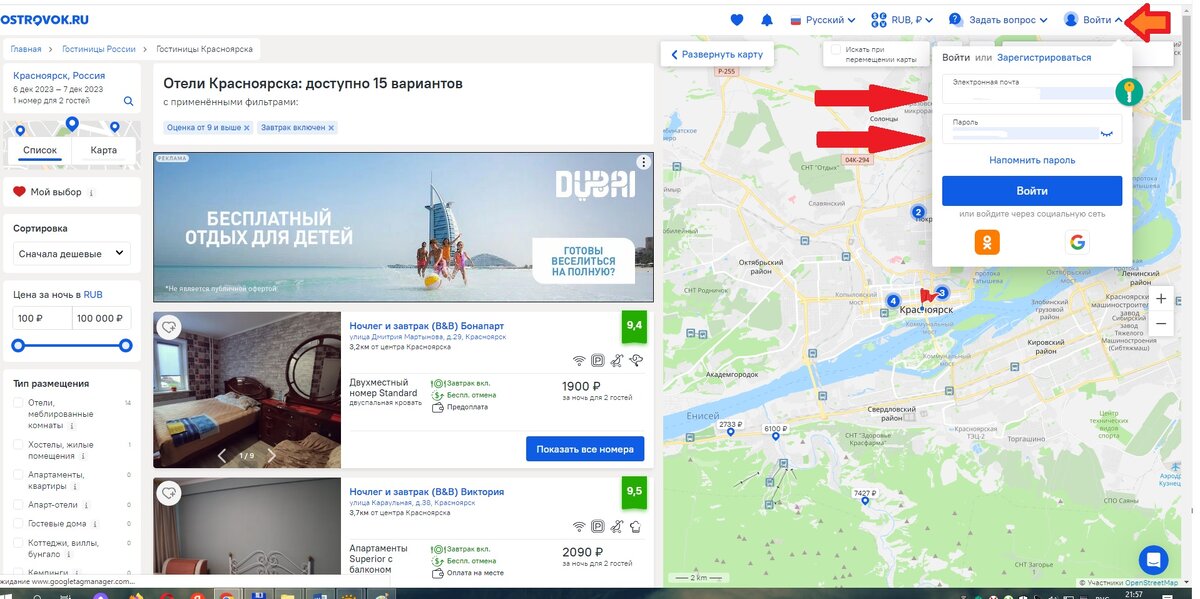Click the parking amenity icon for Бонапарт
The image size is (1200, 599).
598,360
